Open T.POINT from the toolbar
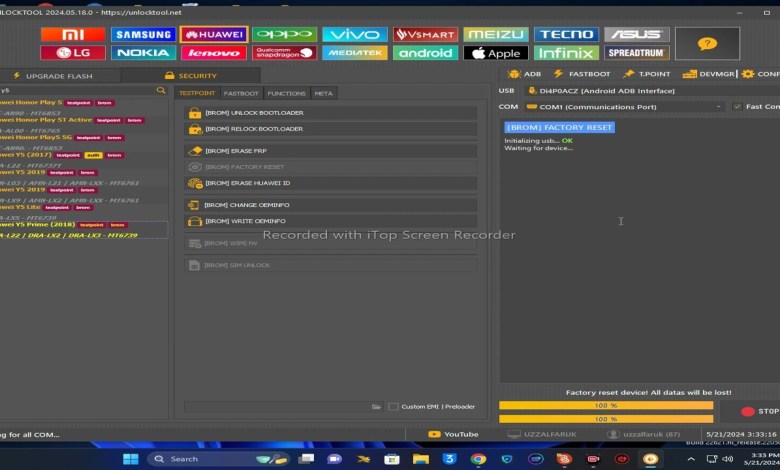Image resolution: width=780 pixels, height=470 pixels. [x=647, y=74]
